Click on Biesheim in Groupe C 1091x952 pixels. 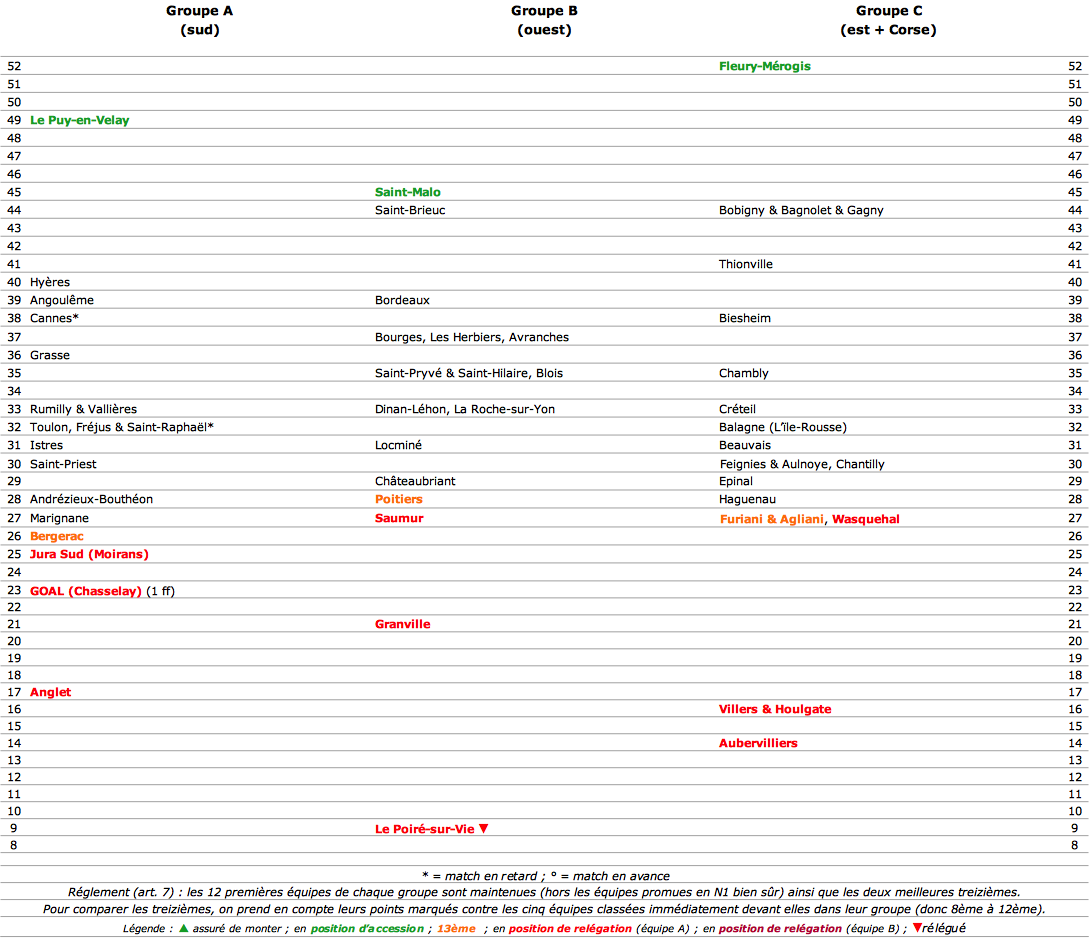744,318
